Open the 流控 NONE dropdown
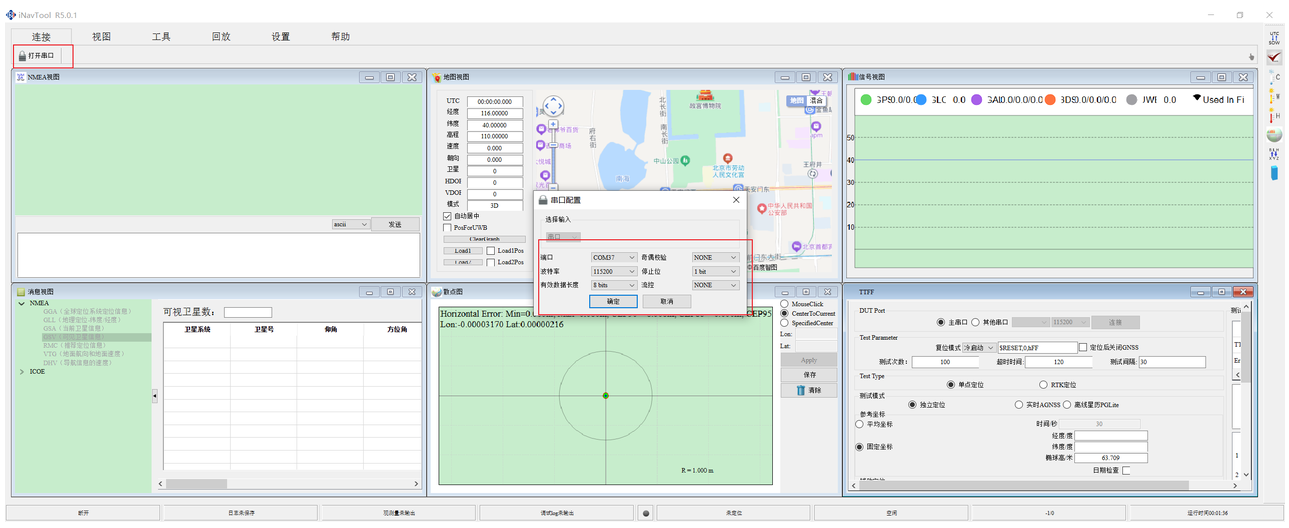Screen dimensions: 1289x528 [x=715, y=285]
